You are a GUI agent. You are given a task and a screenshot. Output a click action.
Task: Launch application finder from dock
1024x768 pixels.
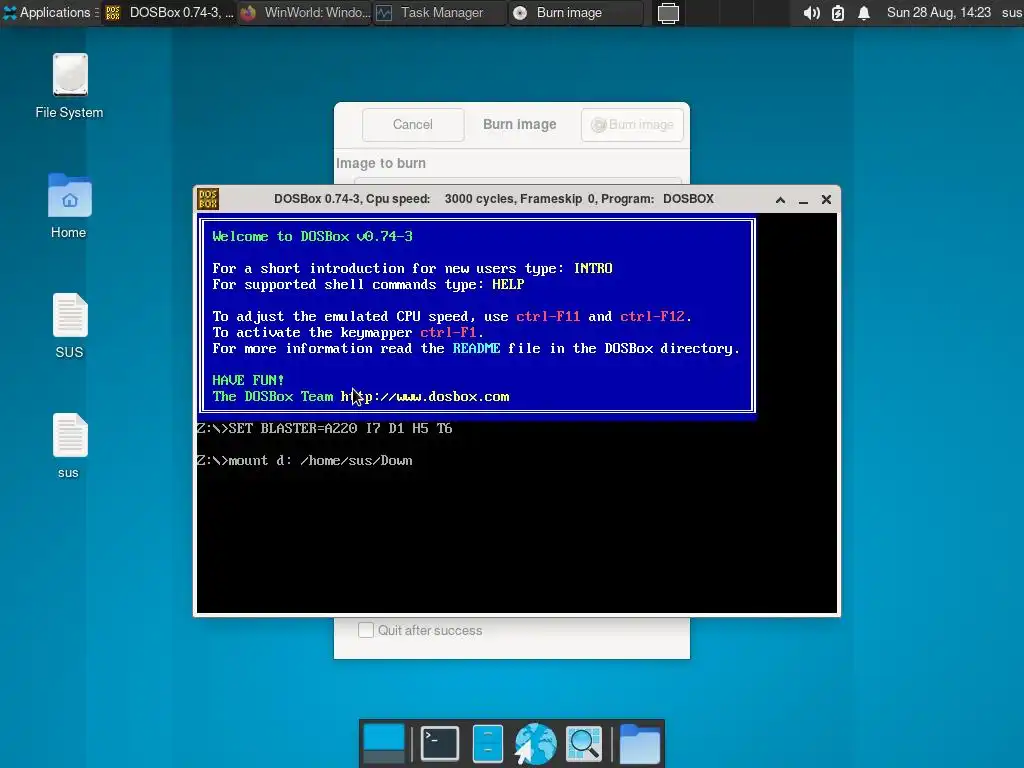(584, 743)
